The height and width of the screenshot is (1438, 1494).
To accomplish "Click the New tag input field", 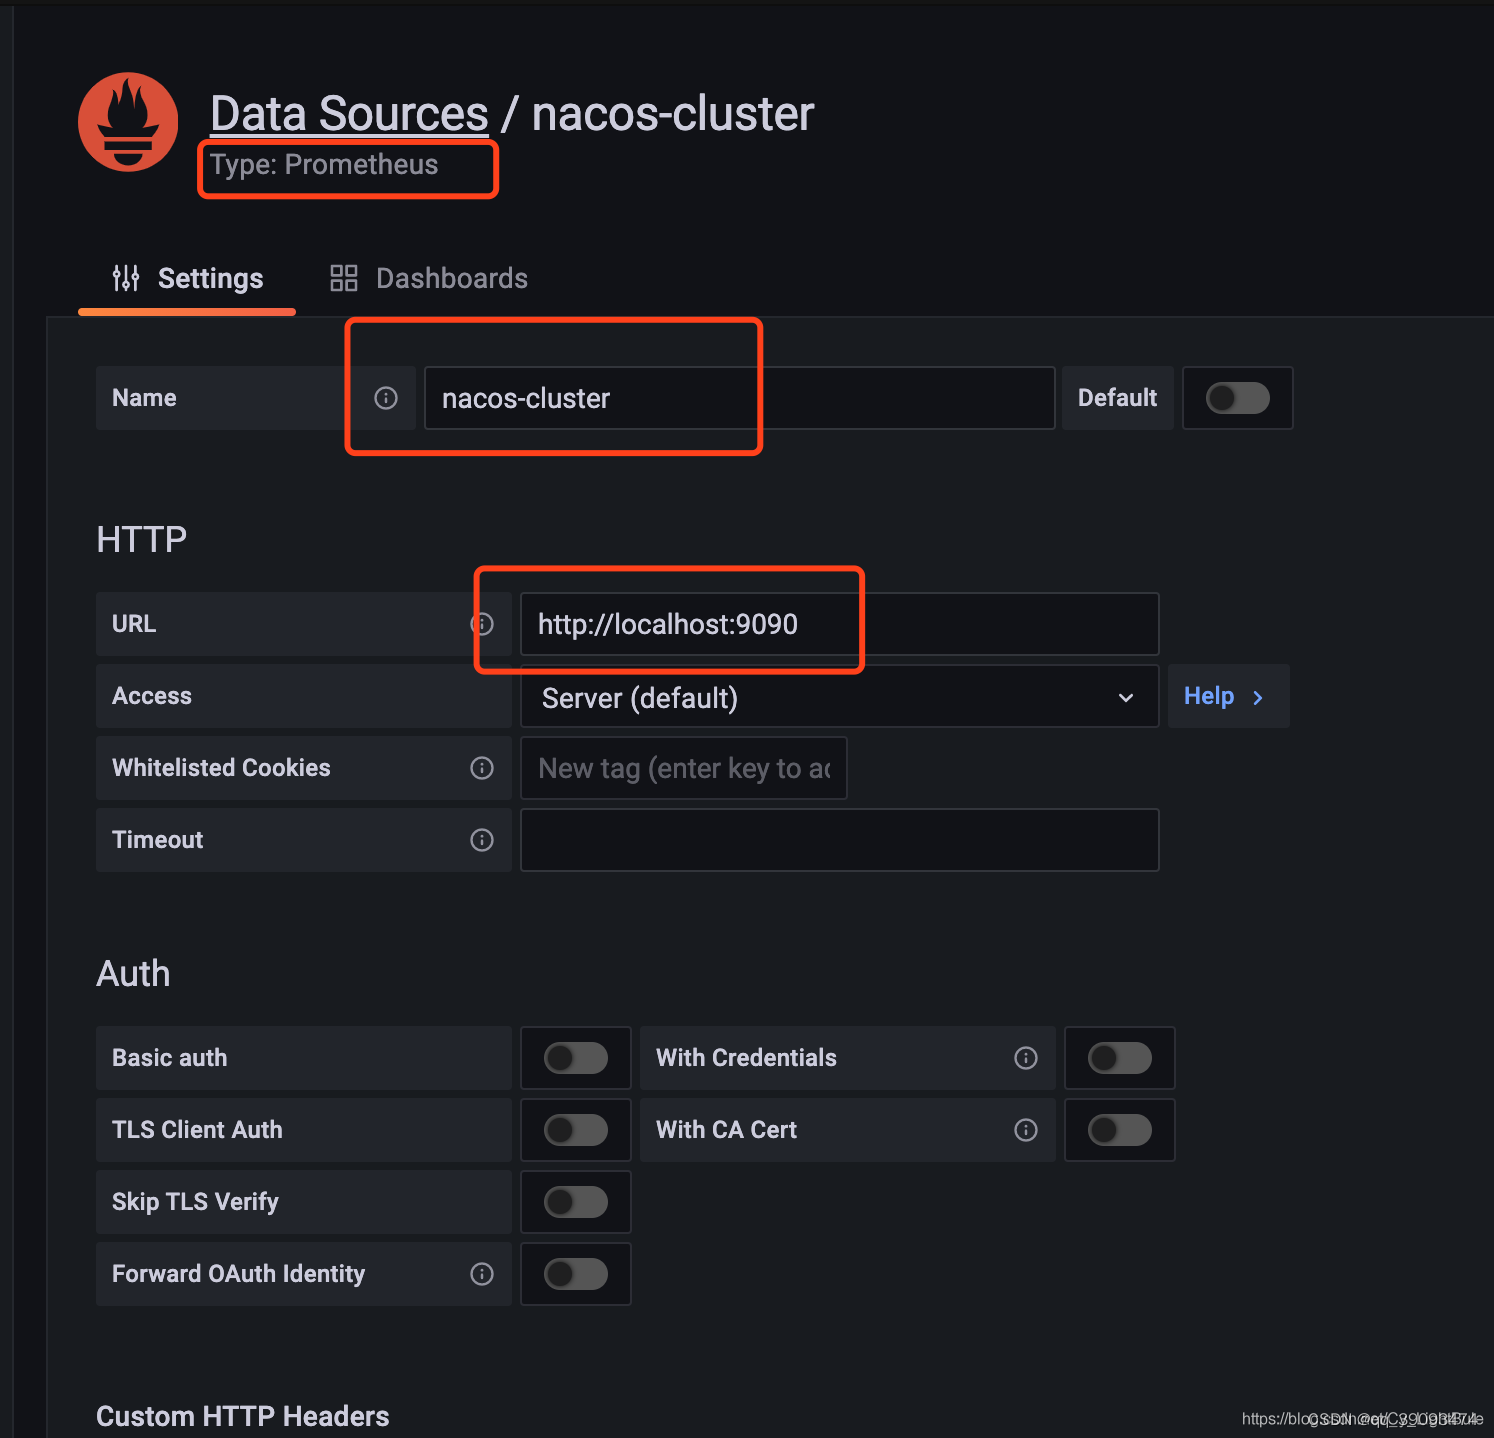I will (683, 767).
